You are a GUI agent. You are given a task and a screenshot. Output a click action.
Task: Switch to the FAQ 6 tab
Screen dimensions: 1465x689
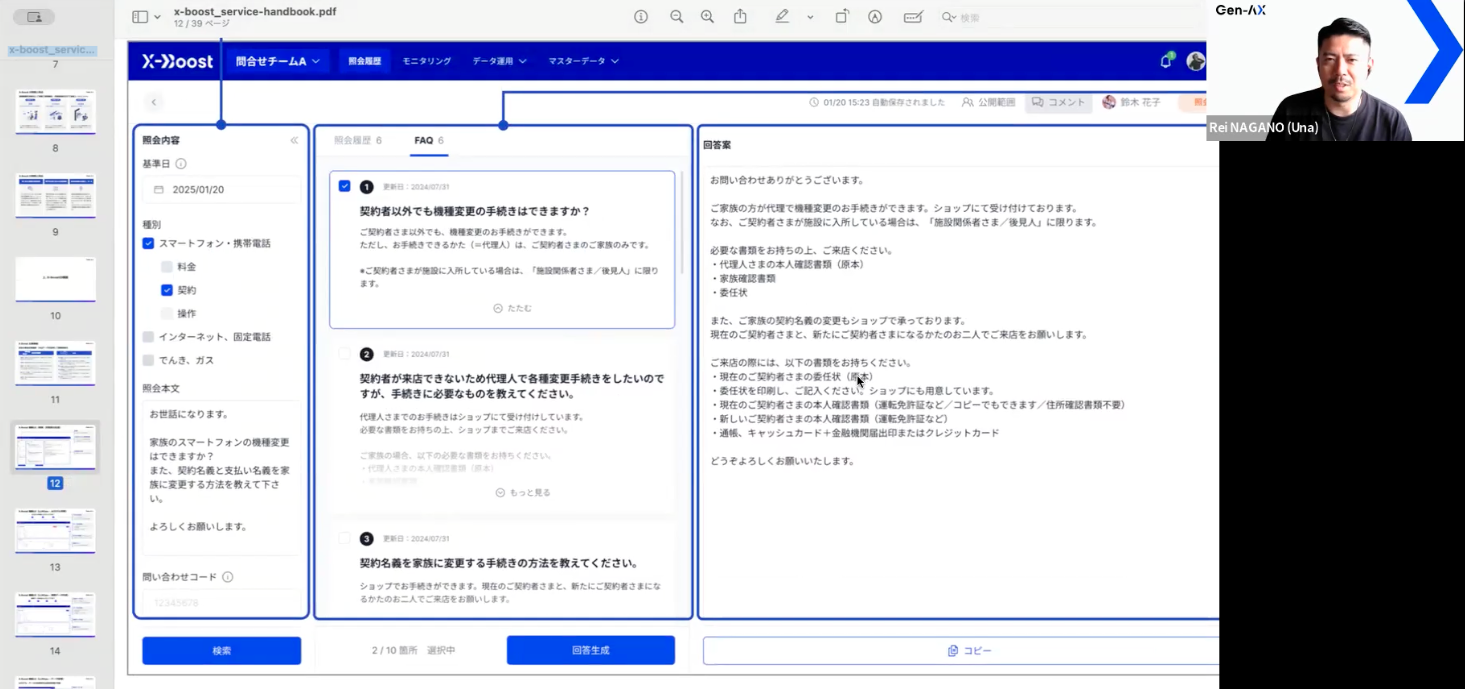click(x=428, y=141)
